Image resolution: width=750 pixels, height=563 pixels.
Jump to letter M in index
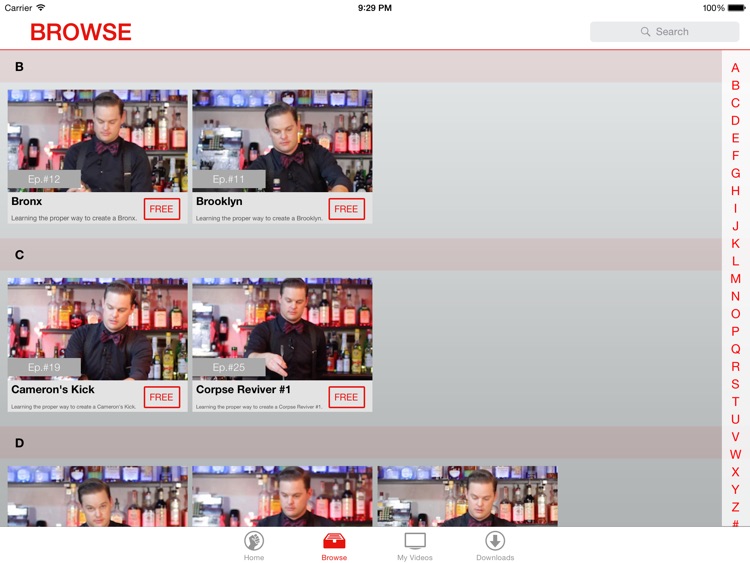[x=735, y=279]
